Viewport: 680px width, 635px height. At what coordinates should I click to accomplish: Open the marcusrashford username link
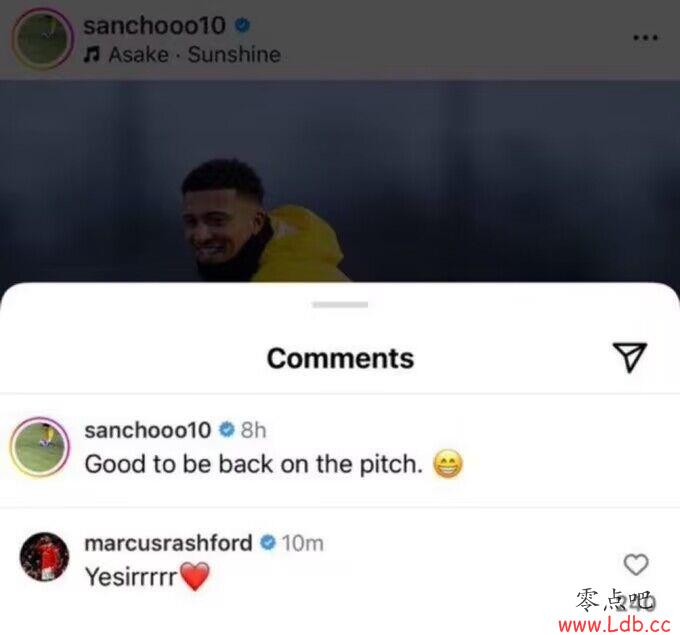pos(168,543)
